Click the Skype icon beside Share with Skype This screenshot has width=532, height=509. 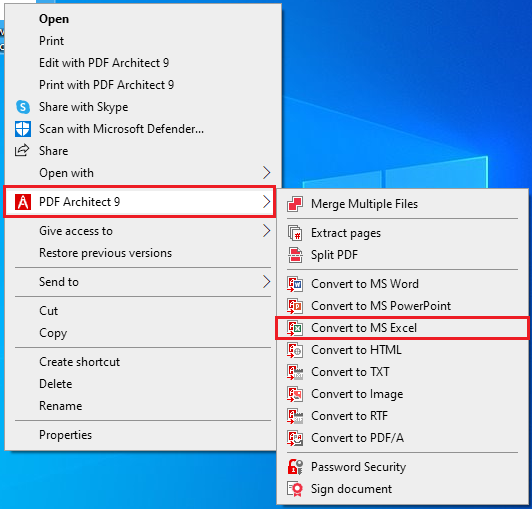[x=23, y=107]
